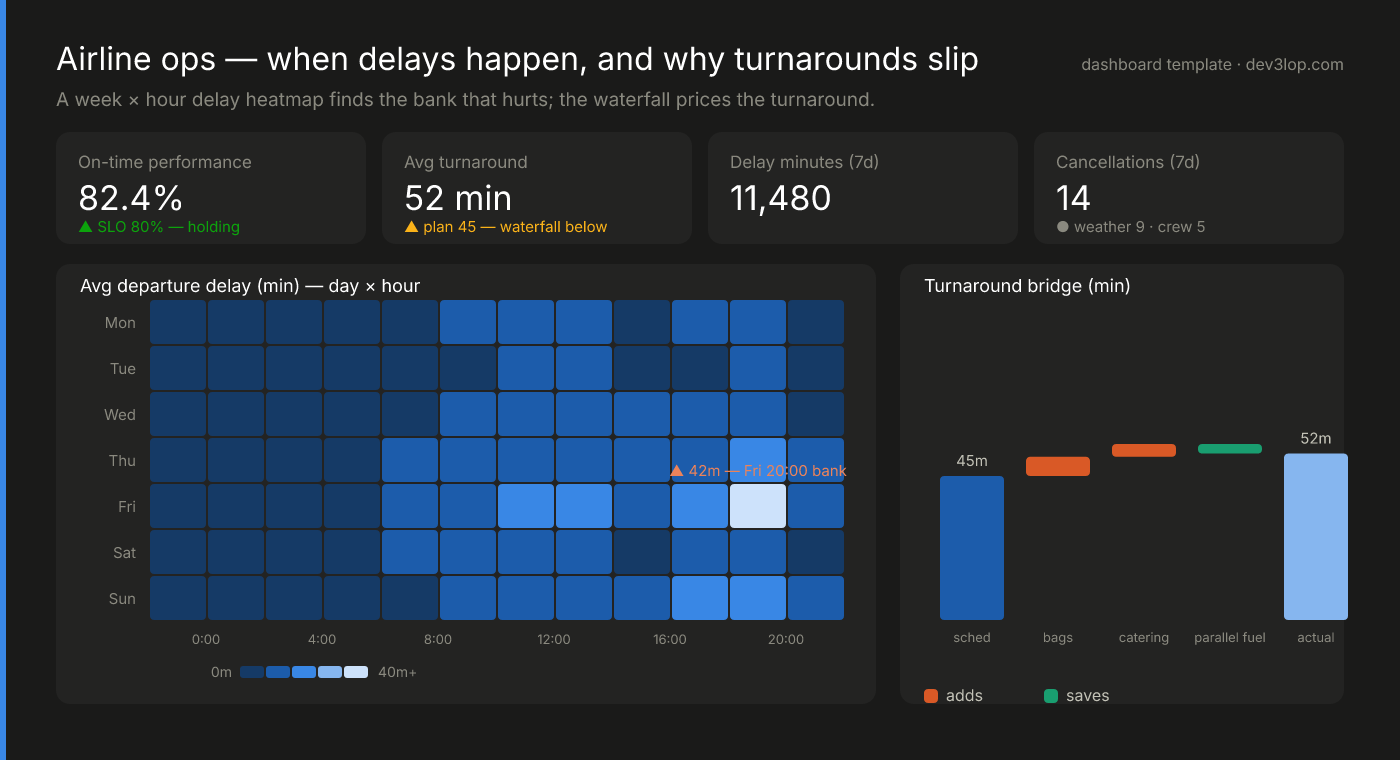
Task: Click the 12:00 hour axis label
Action: 554,639
